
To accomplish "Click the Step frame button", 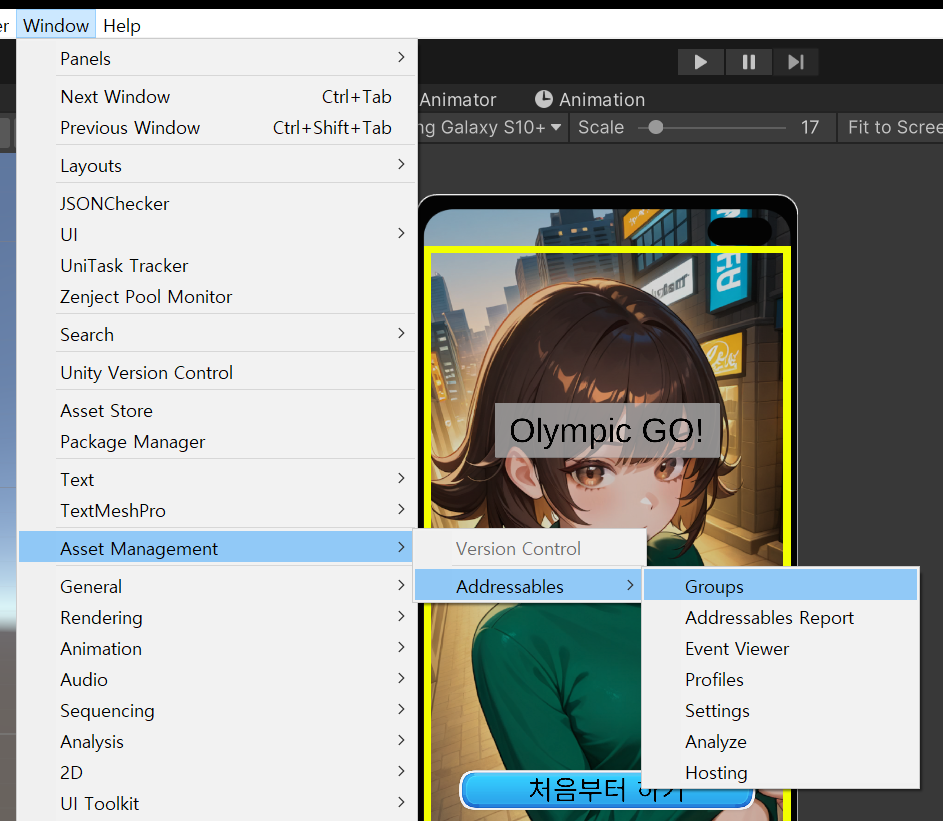I will (796, 62).
